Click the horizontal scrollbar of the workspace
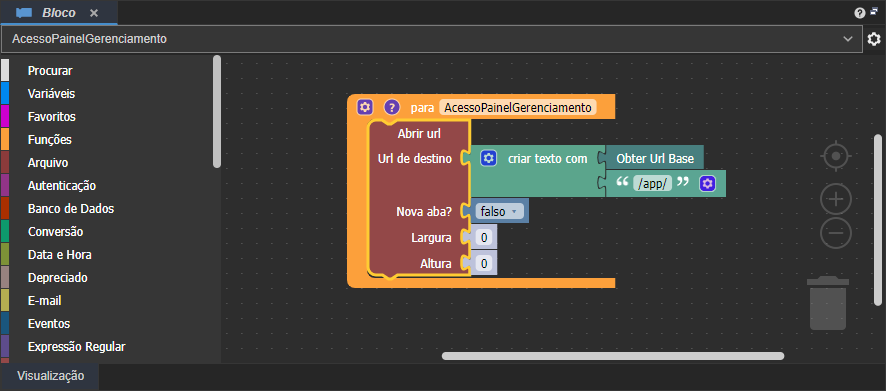The image size is (886, 391). (x=613, y=356)
